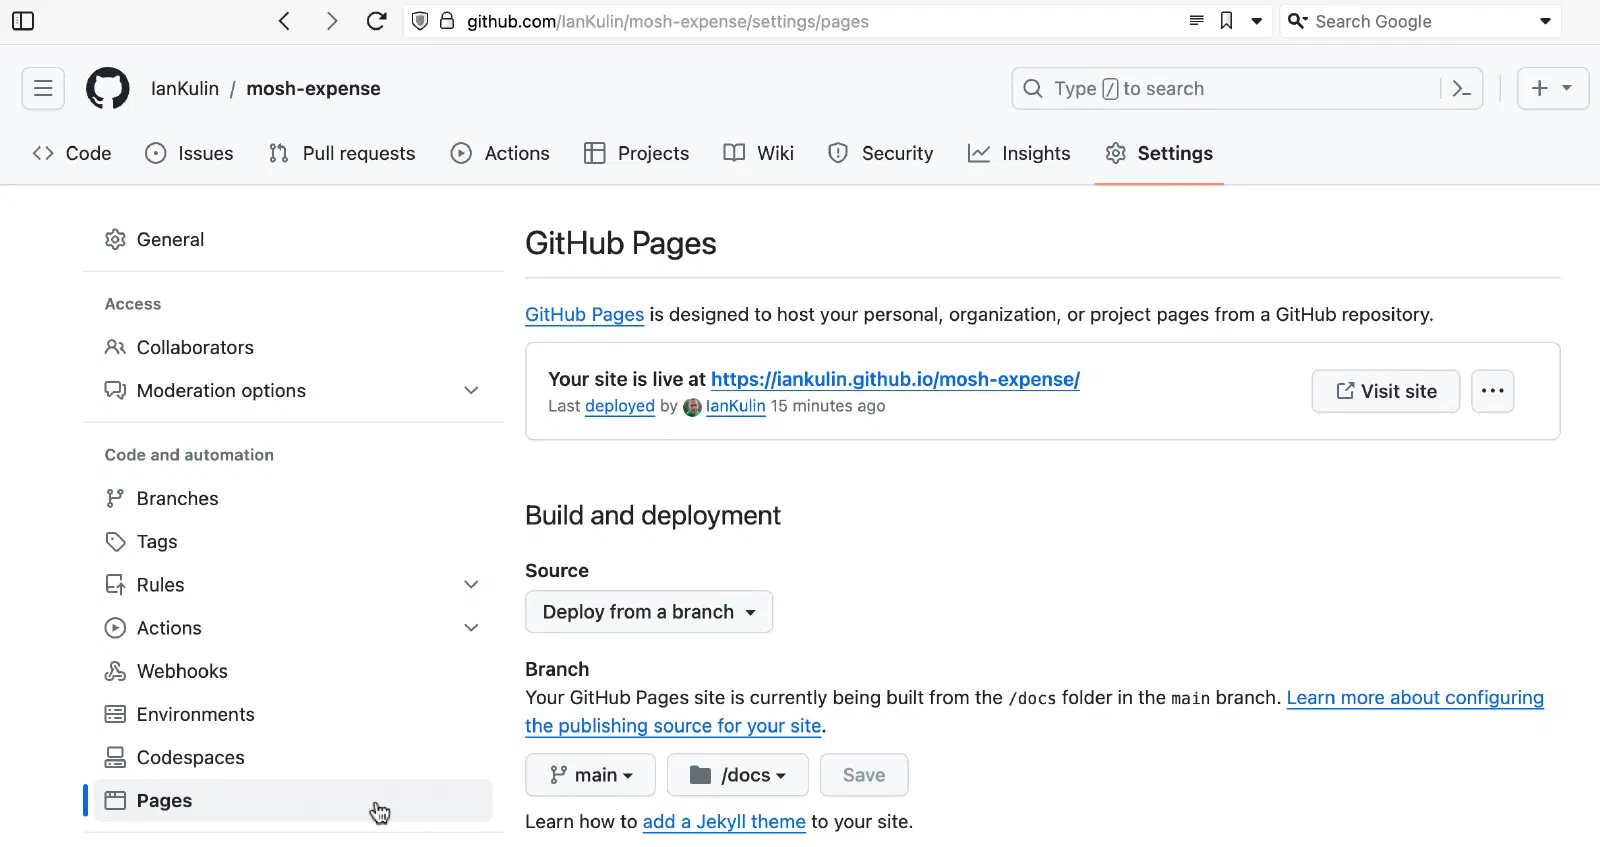Click the bookmark icon in address bar
The width and height of the screenshot is (1600, 847).
(1226, 21)
